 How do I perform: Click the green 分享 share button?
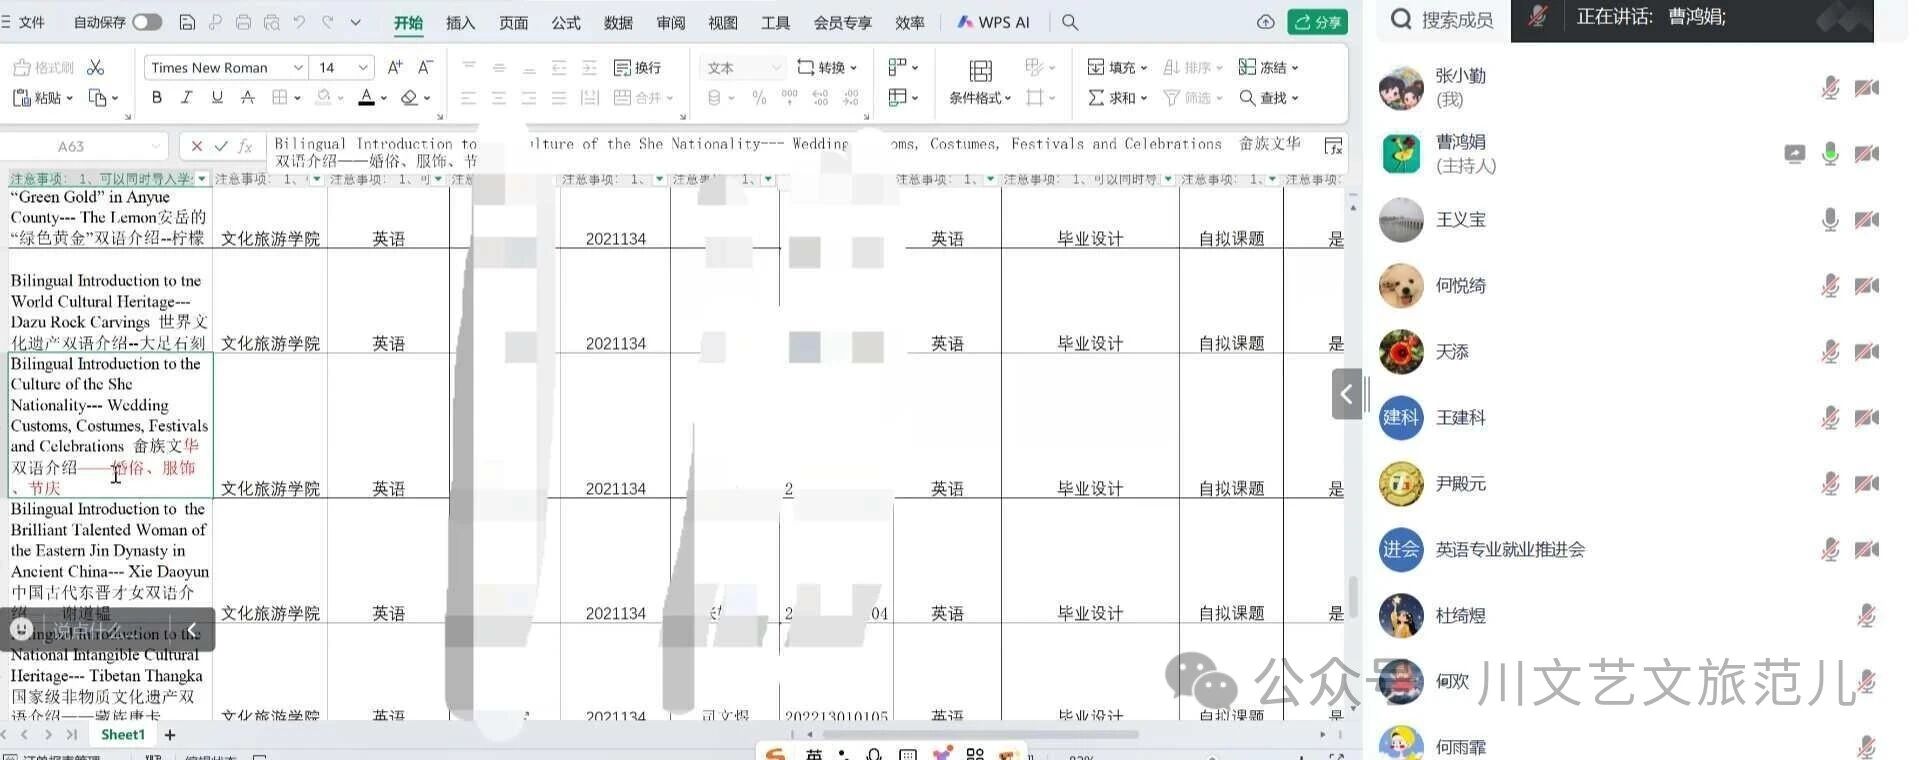click(1317, 22)
